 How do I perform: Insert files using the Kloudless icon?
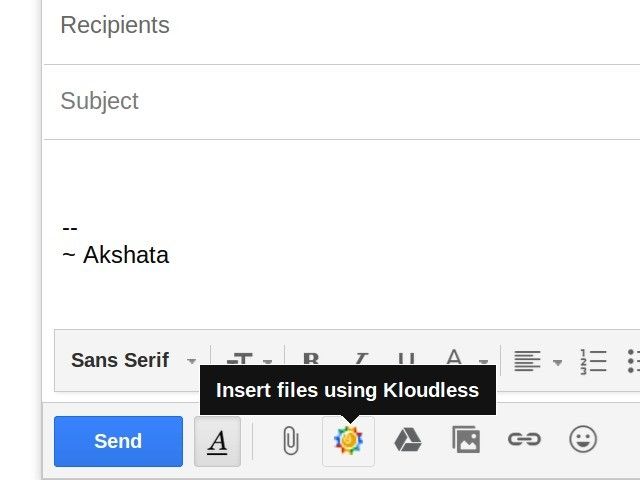[348, 440]
